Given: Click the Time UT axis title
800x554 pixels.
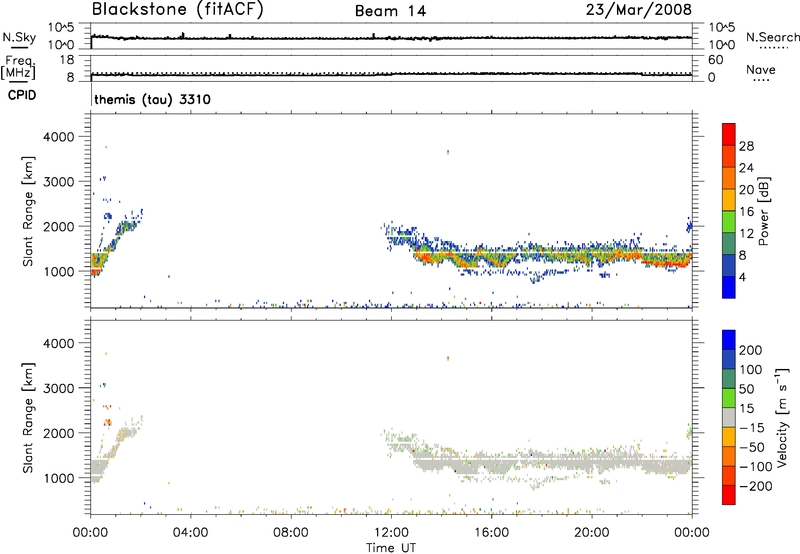Looking at the screenshot, I should pyautogui.click(x=391, y=548).
